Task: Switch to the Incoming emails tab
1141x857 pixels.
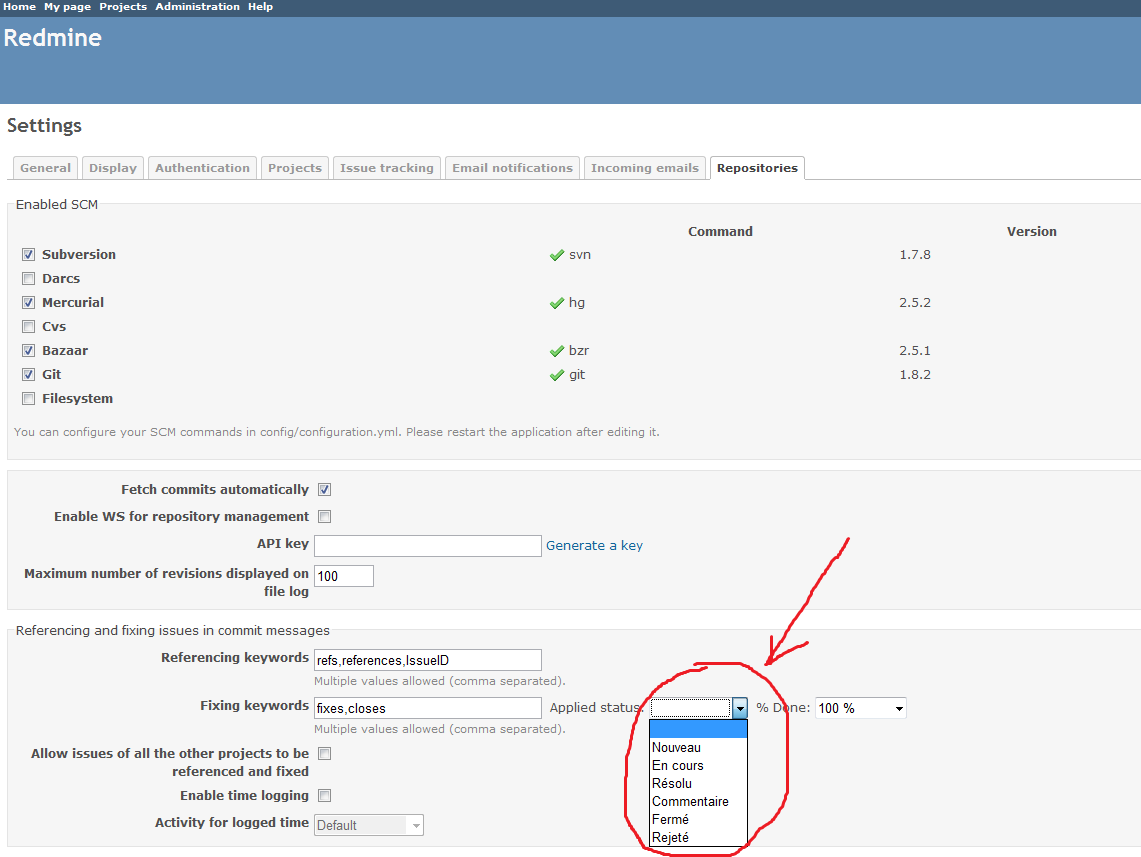Action: pos(645,168)
